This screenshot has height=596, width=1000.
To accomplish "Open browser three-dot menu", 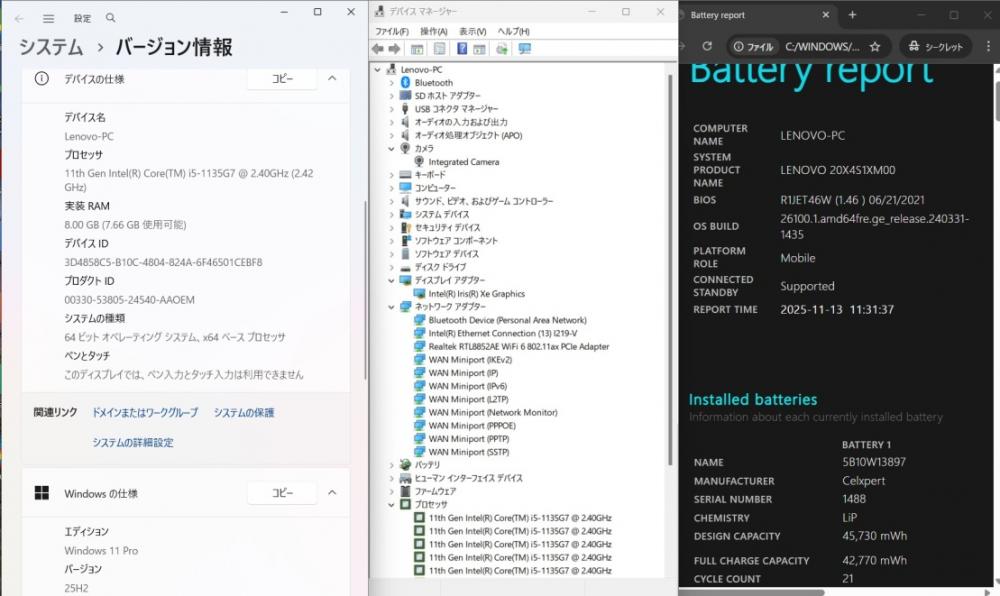I will (988, 46).
